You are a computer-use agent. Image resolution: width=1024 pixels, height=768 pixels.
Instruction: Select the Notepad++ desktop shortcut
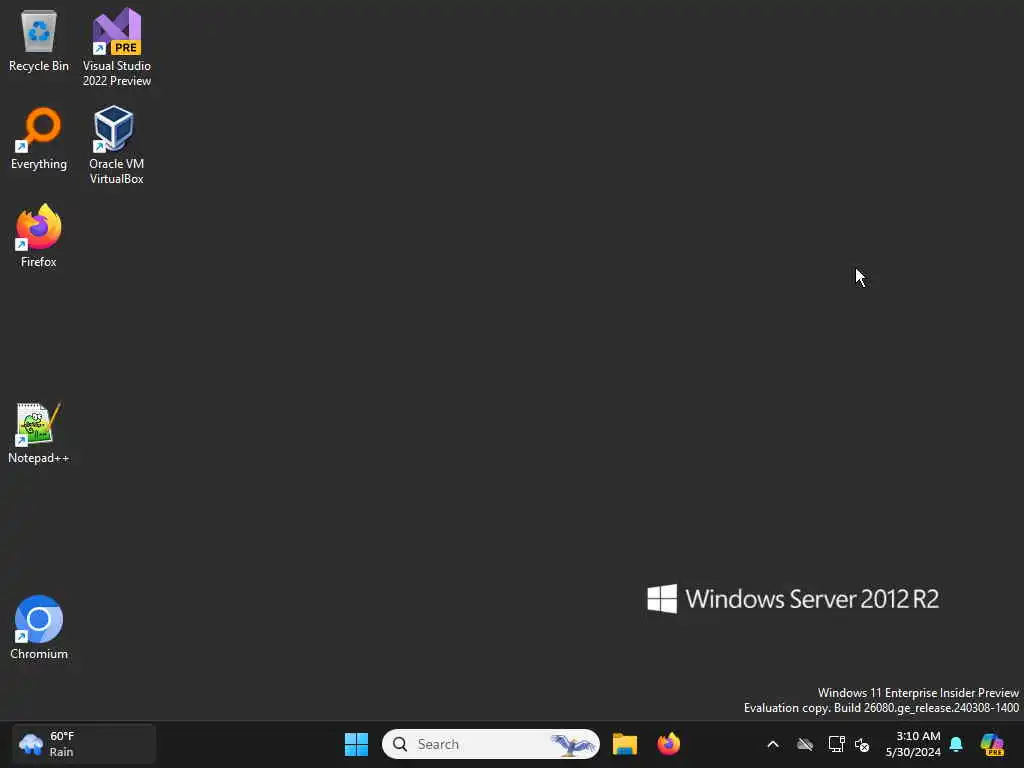click(x=39, y=432)
